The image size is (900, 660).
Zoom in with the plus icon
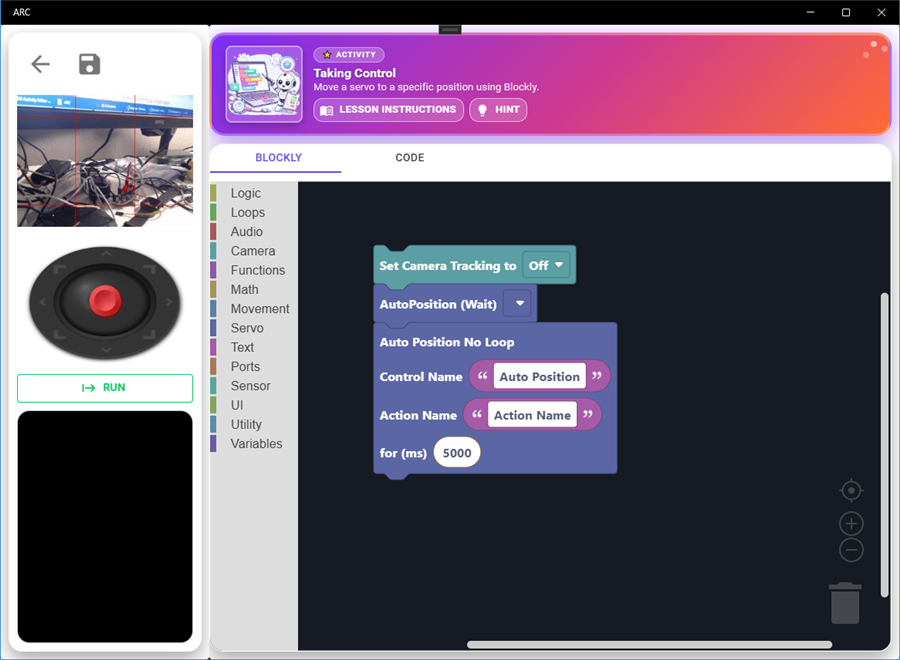point(851,523)
